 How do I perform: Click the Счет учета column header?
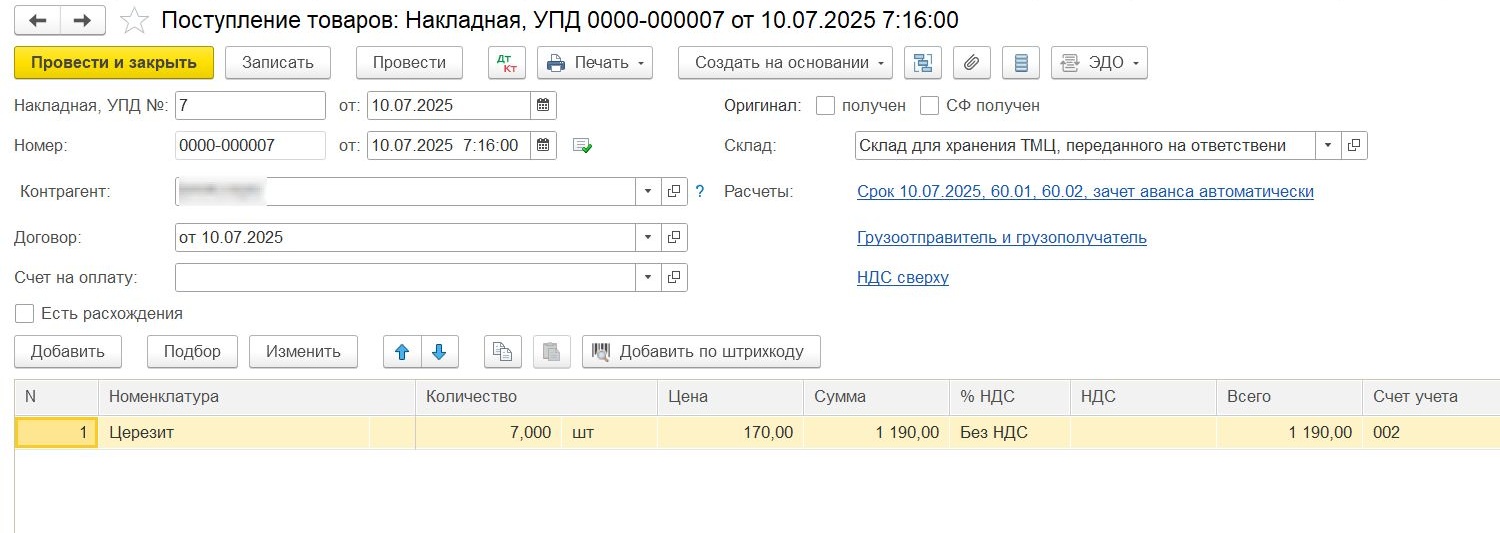(1431, 397)
